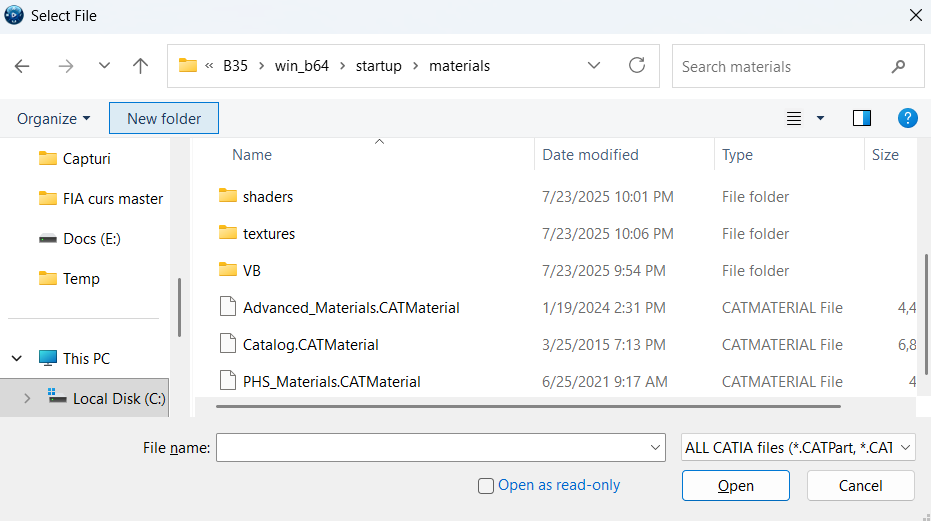The width and height of the screenshot is (931, 521).
Task: Open the Organize menu
Action: pyautogui.click(x=53, y=118)
